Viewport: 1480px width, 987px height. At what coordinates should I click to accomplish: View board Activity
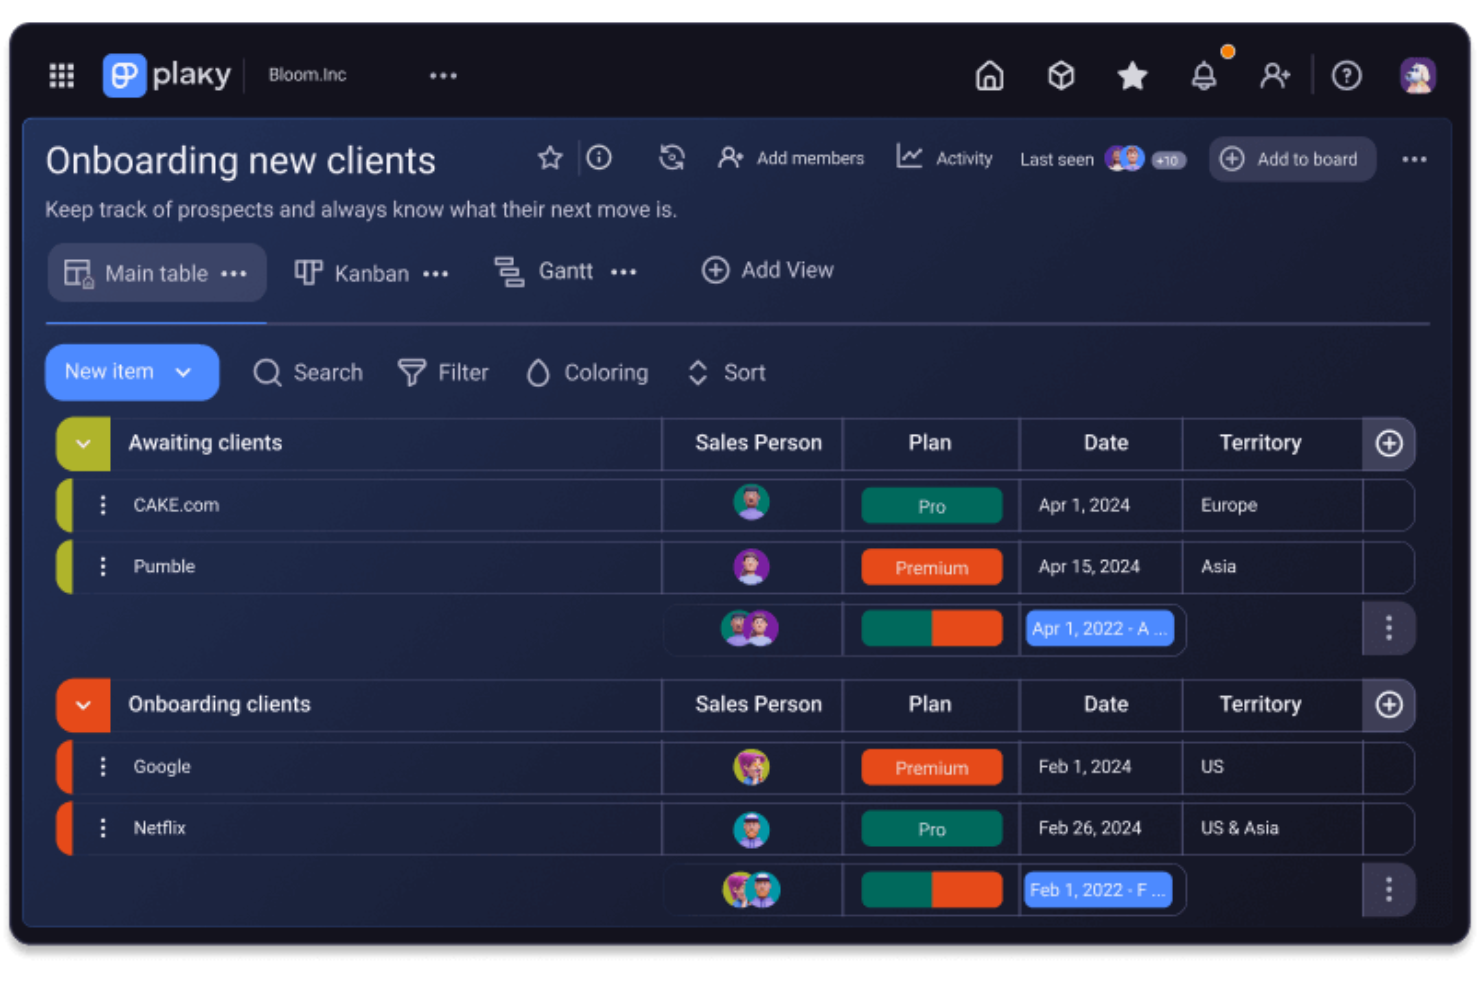(x=944, y=157)
